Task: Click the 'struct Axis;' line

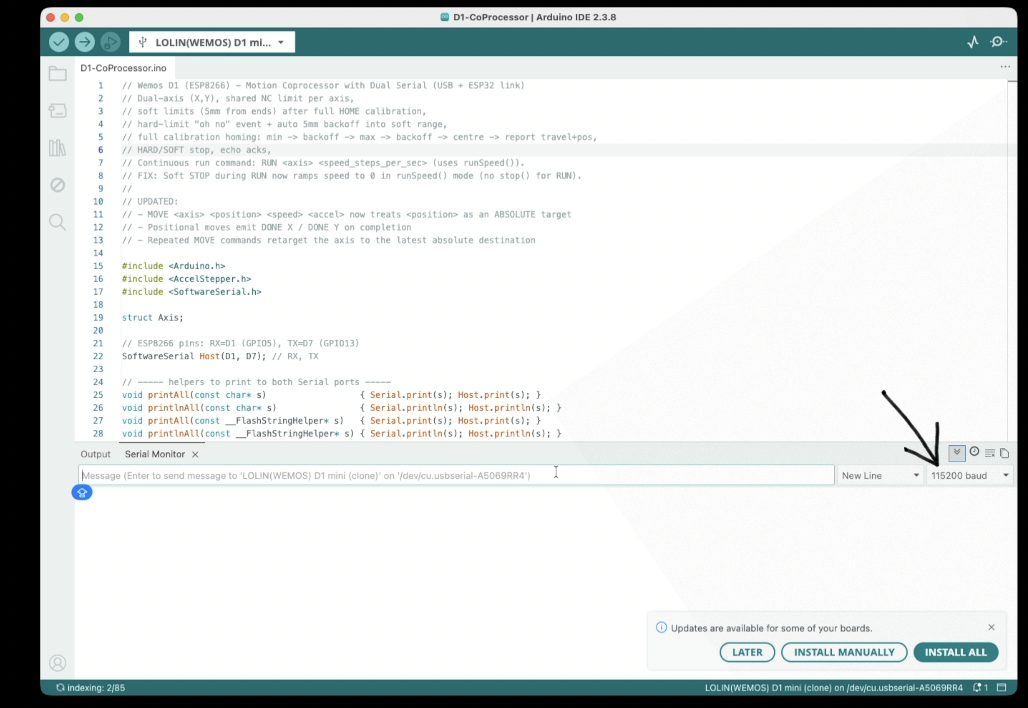Action: coord(153,317)
